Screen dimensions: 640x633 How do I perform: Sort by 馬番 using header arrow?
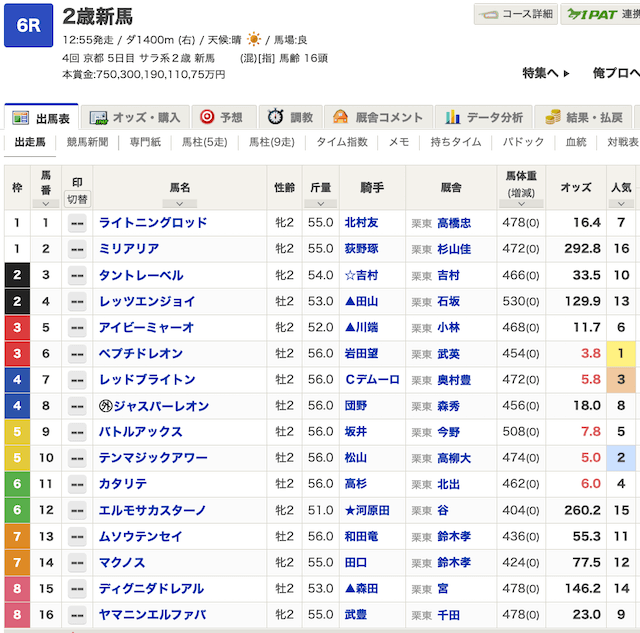[x=45, y=203]
